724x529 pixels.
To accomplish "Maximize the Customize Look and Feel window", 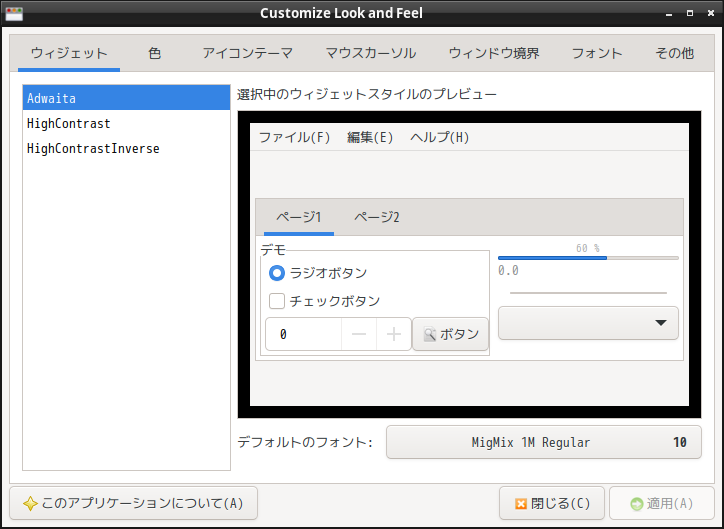I will point(690,13).
